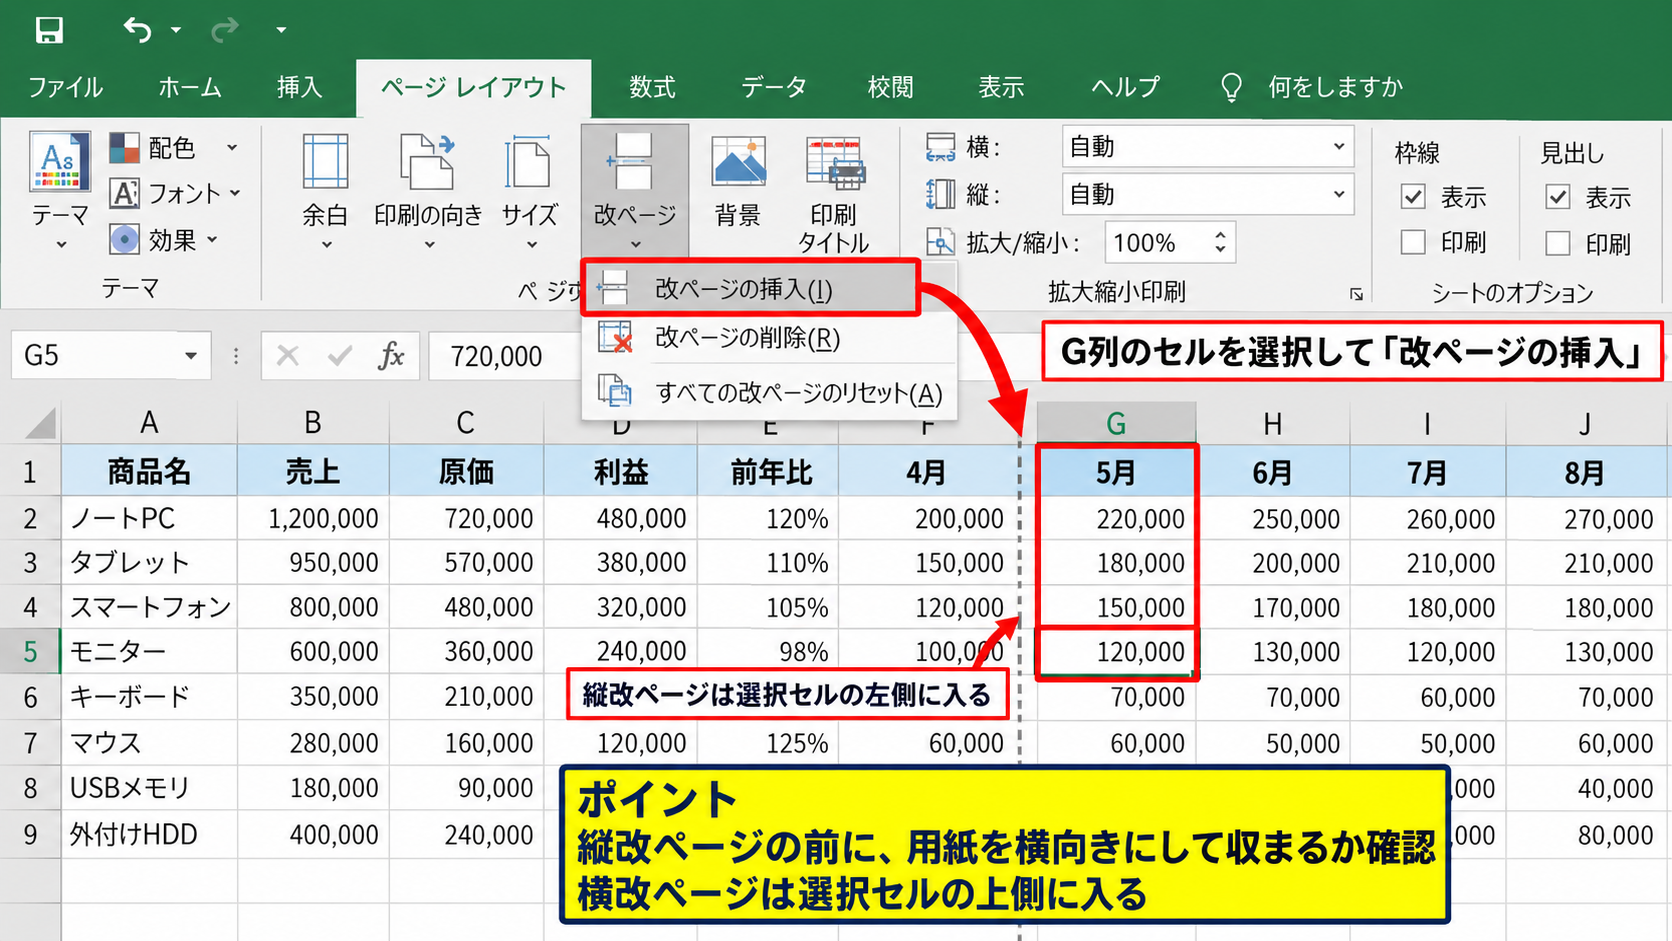Open 拡大縮小印刷 dialog launcher
Image resolution: width=1672 pixels, height=941 pixels.
(1356, 294)
